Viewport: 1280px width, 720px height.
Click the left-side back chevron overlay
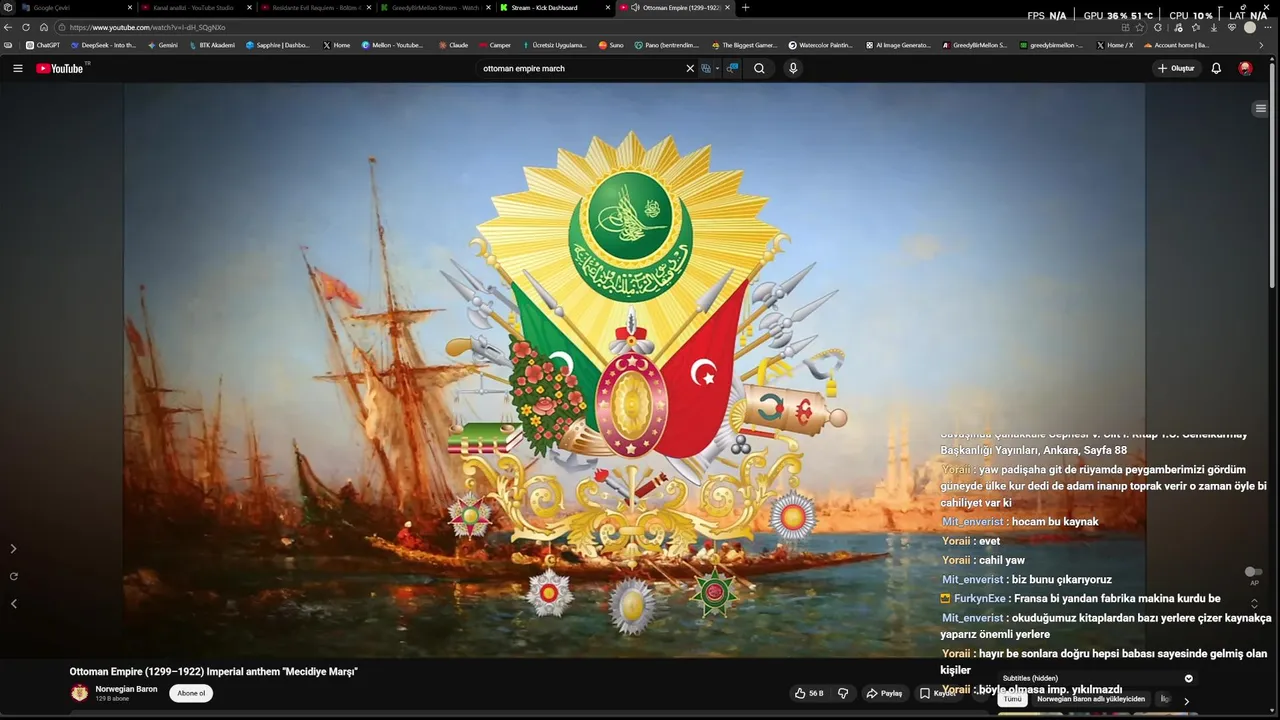(x=13, y=604)
